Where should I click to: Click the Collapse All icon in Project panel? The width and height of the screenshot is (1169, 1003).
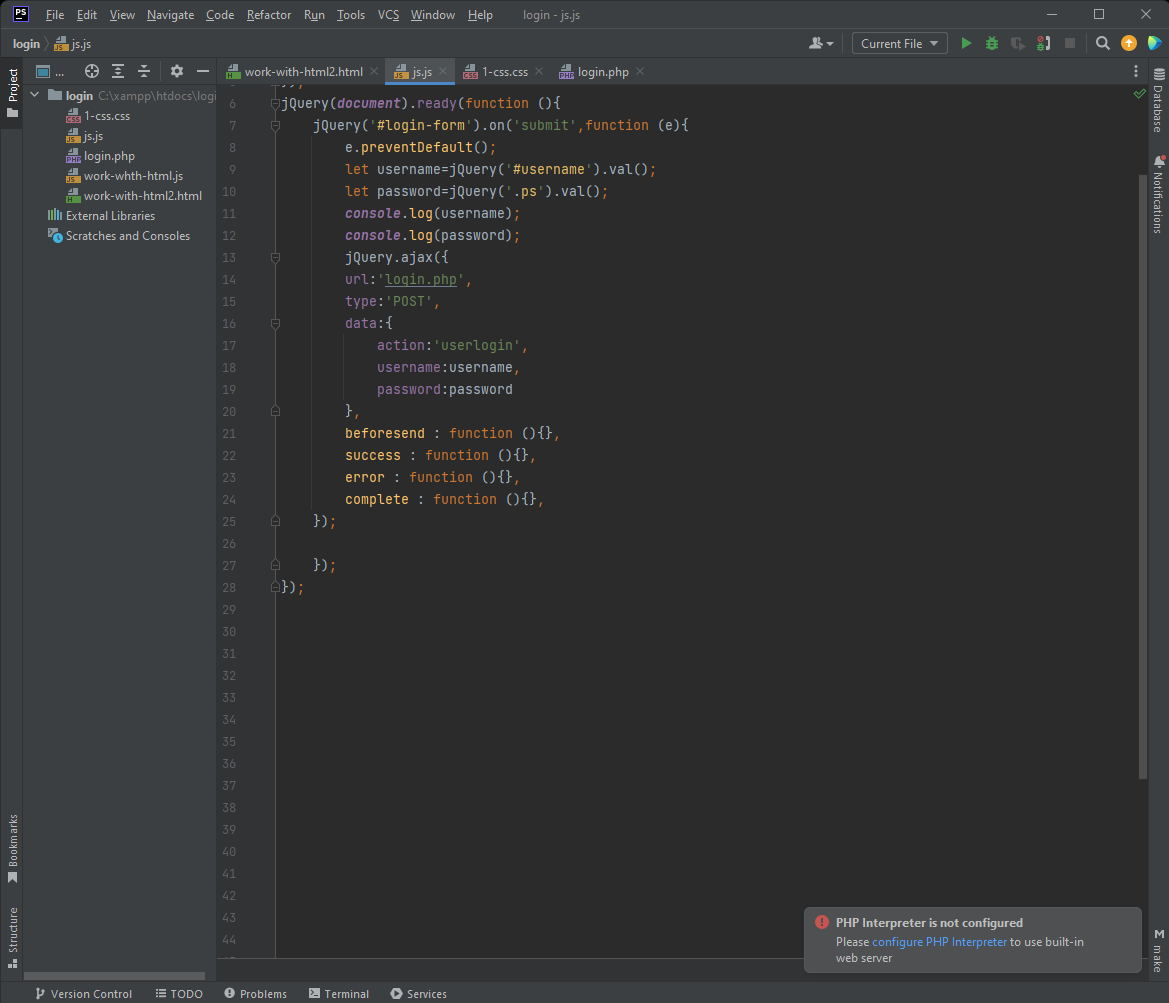click(144, 71)
